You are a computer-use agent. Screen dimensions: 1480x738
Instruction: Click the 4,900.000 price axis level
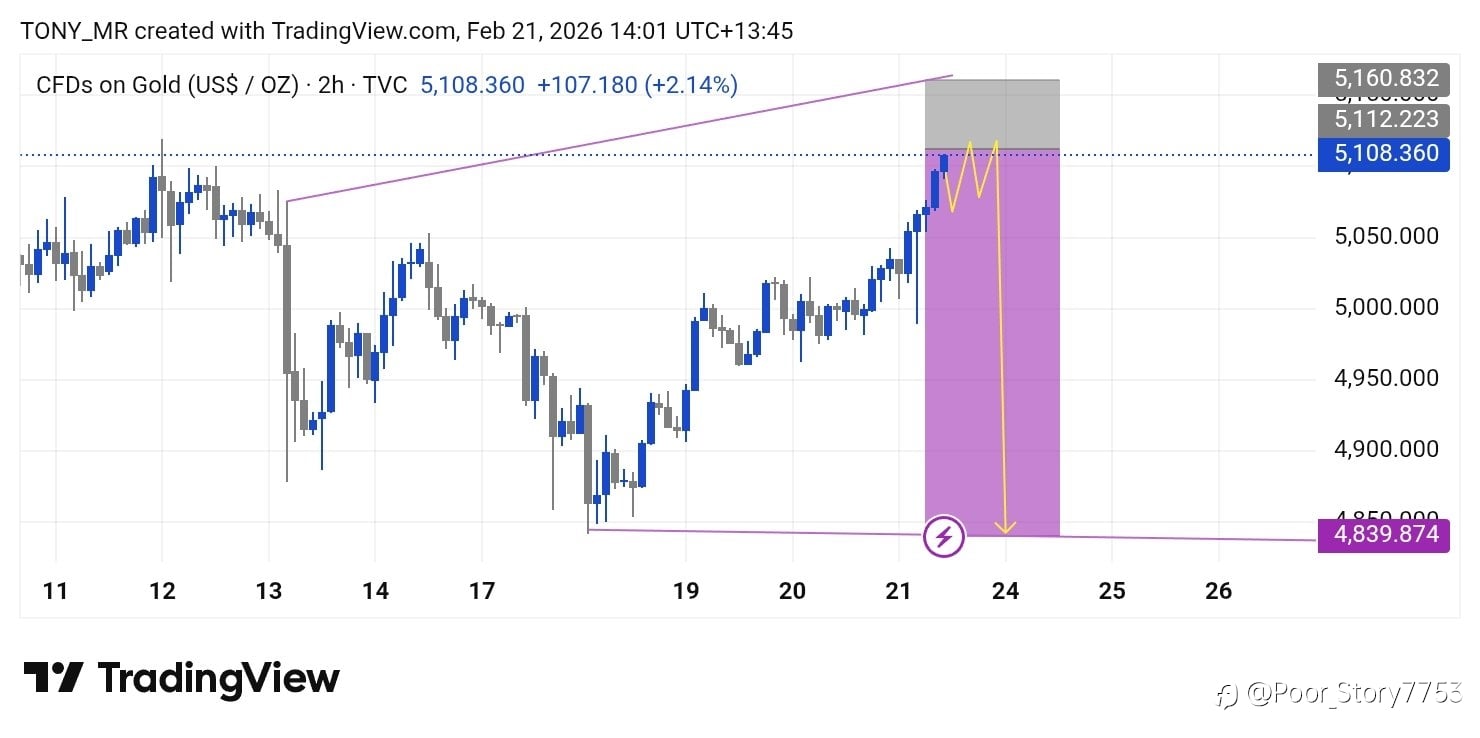click(x=1386, y=449)
